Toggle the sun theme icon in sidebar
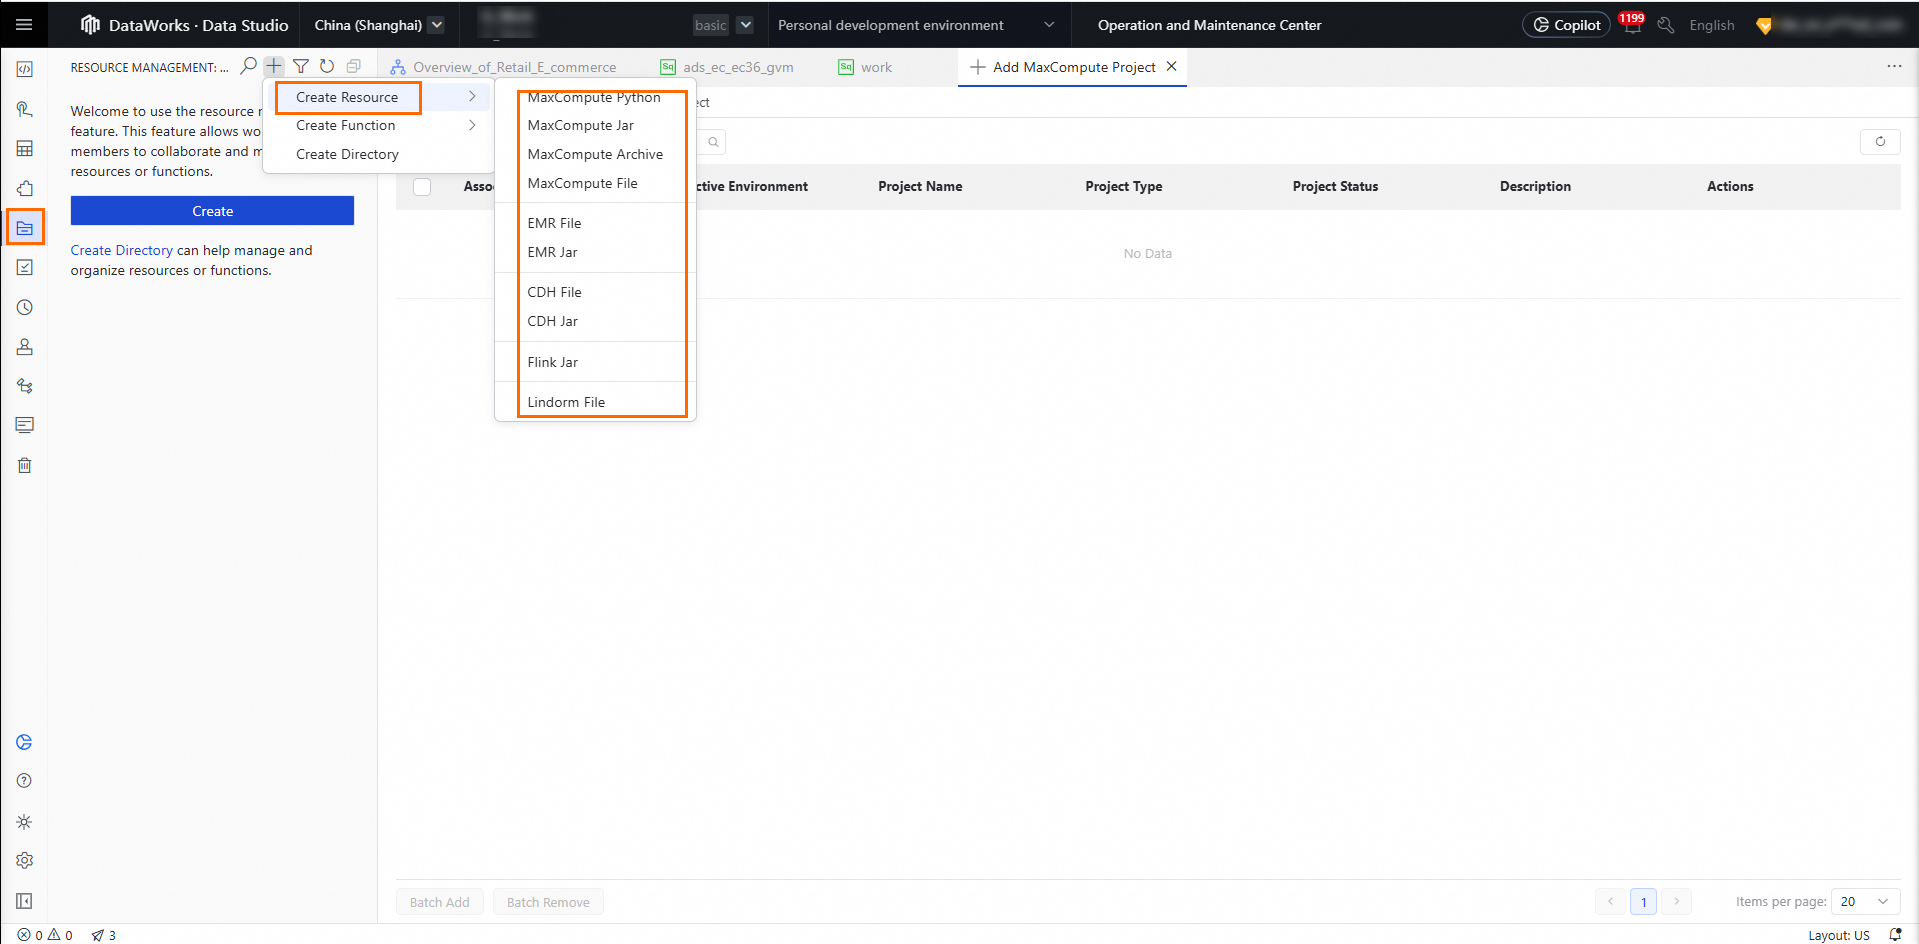The image size is (1919, 944). [25, 822]
